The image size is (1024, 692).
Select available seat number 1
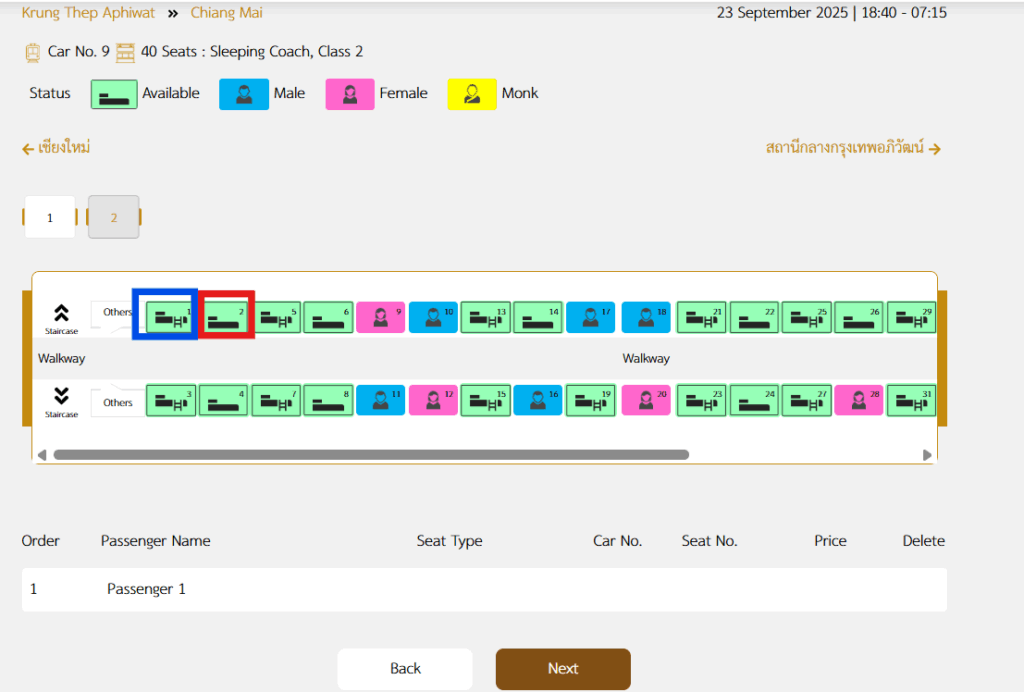point(171,317)
